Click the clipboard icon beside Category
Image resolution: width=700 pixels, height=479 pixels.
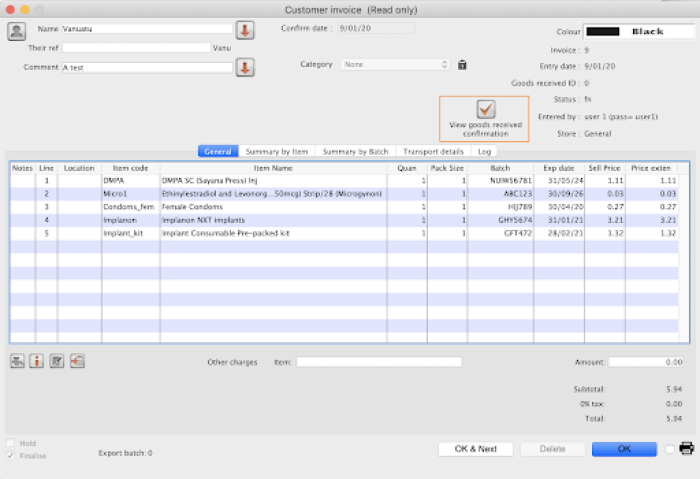click(462, 65)
